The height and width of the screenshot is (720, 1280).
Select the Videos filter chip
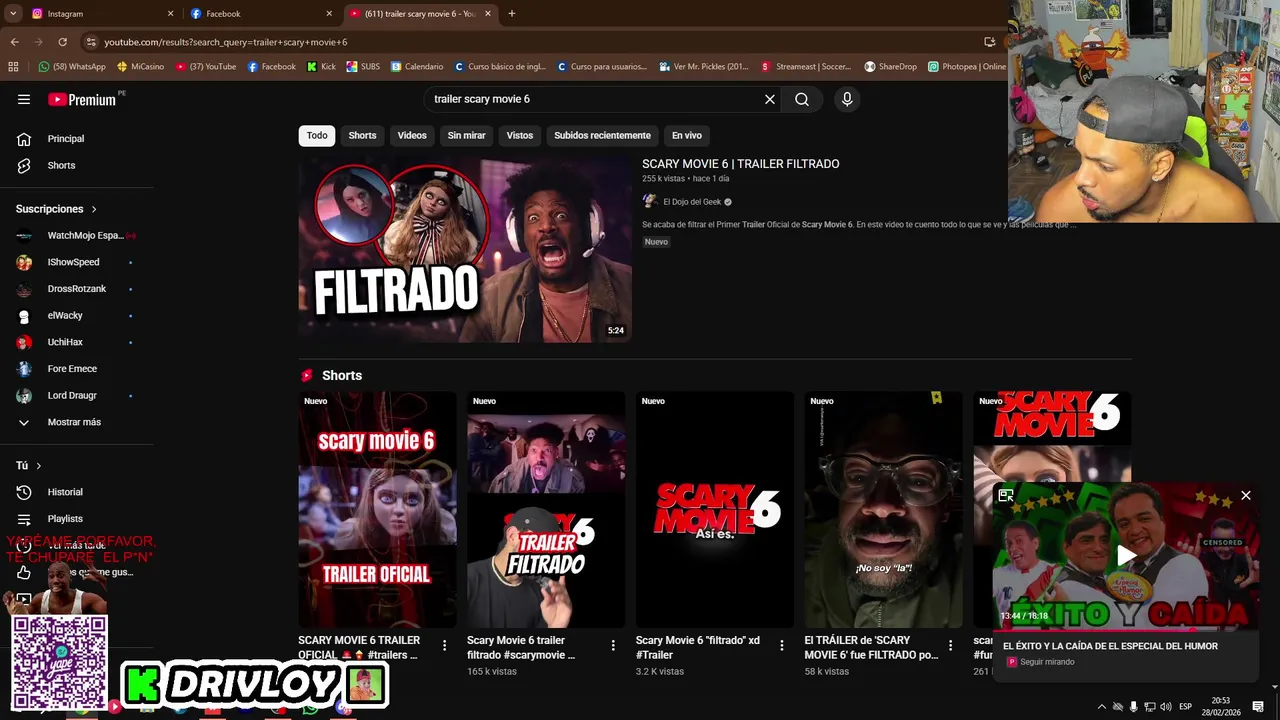pos(412,135)
